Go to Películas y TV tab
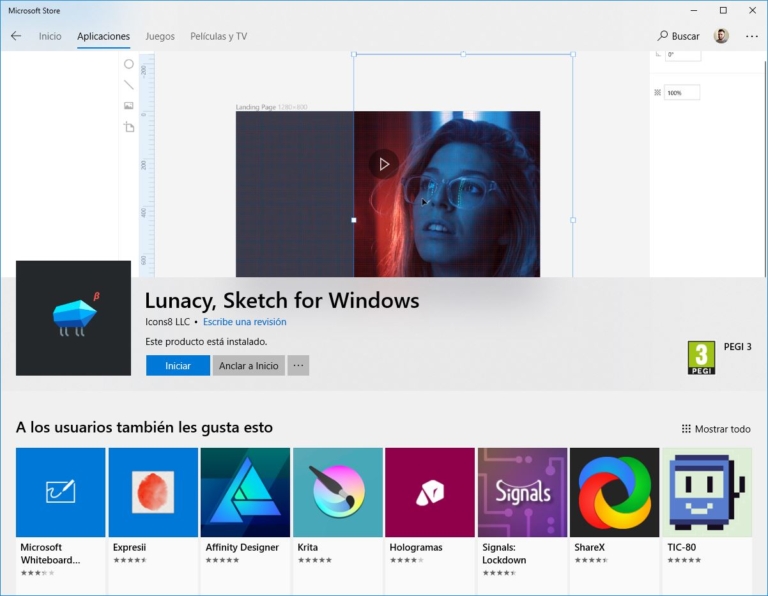768x596 pixels. [219, 36]
